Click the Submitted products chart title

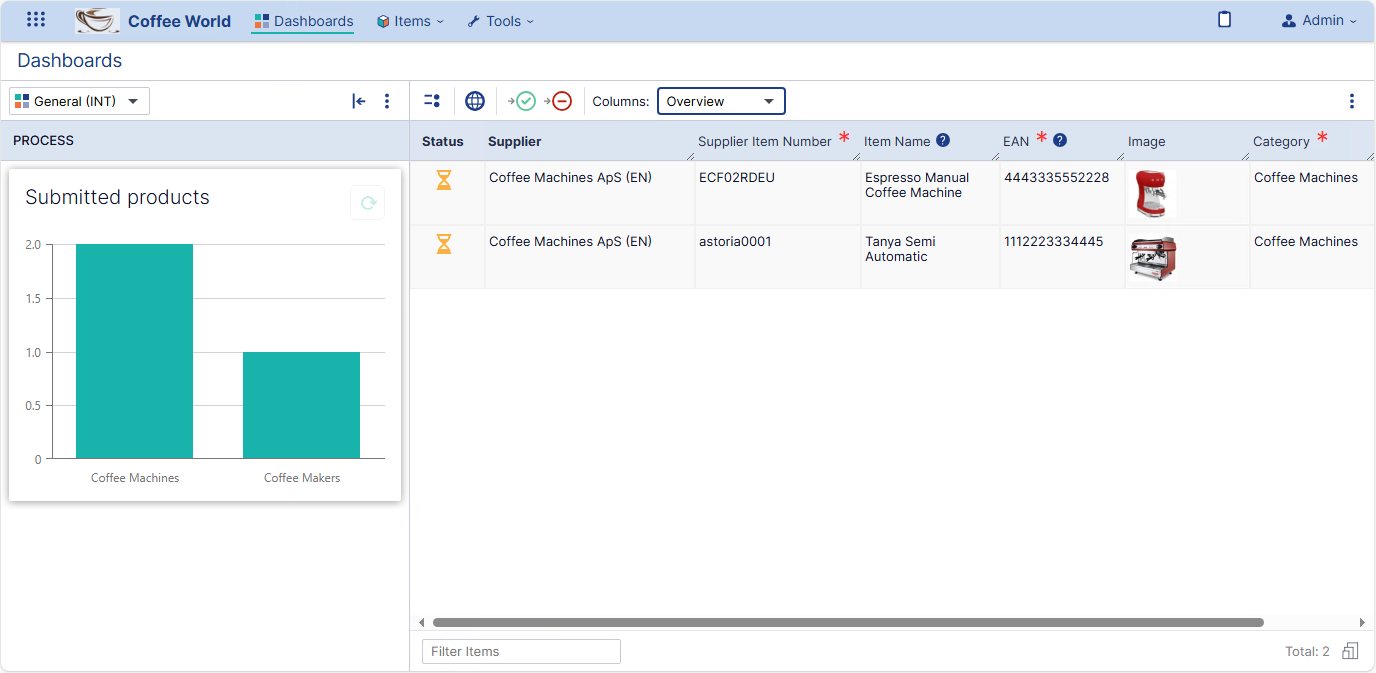117,197
